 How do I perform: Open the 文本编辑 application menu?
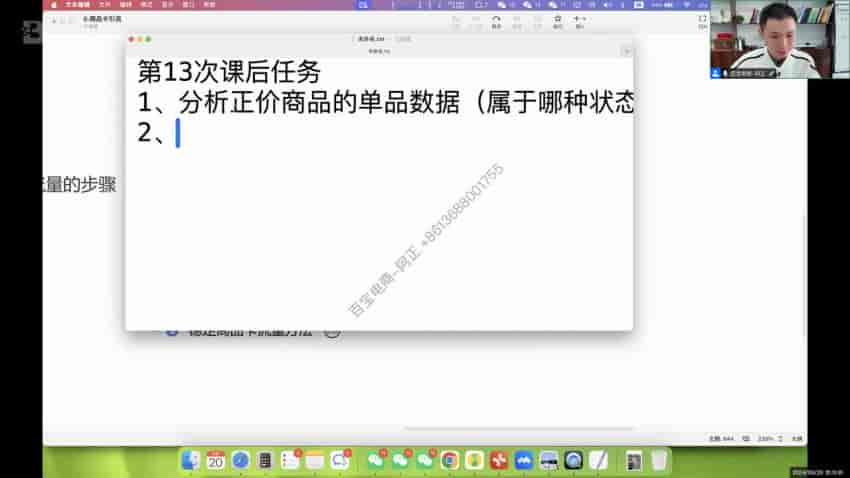(x=78, y=4)
